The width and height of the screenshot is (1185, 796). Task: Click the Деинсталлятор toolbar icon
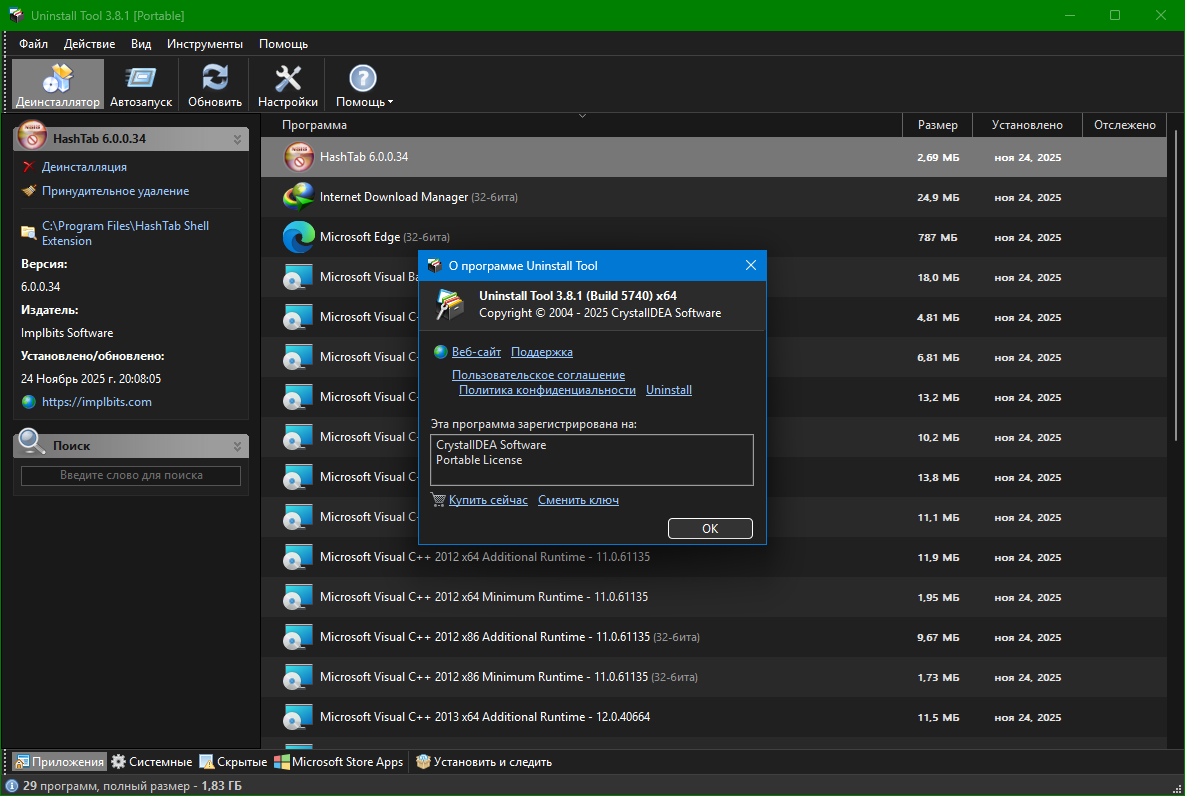(58, 80)
